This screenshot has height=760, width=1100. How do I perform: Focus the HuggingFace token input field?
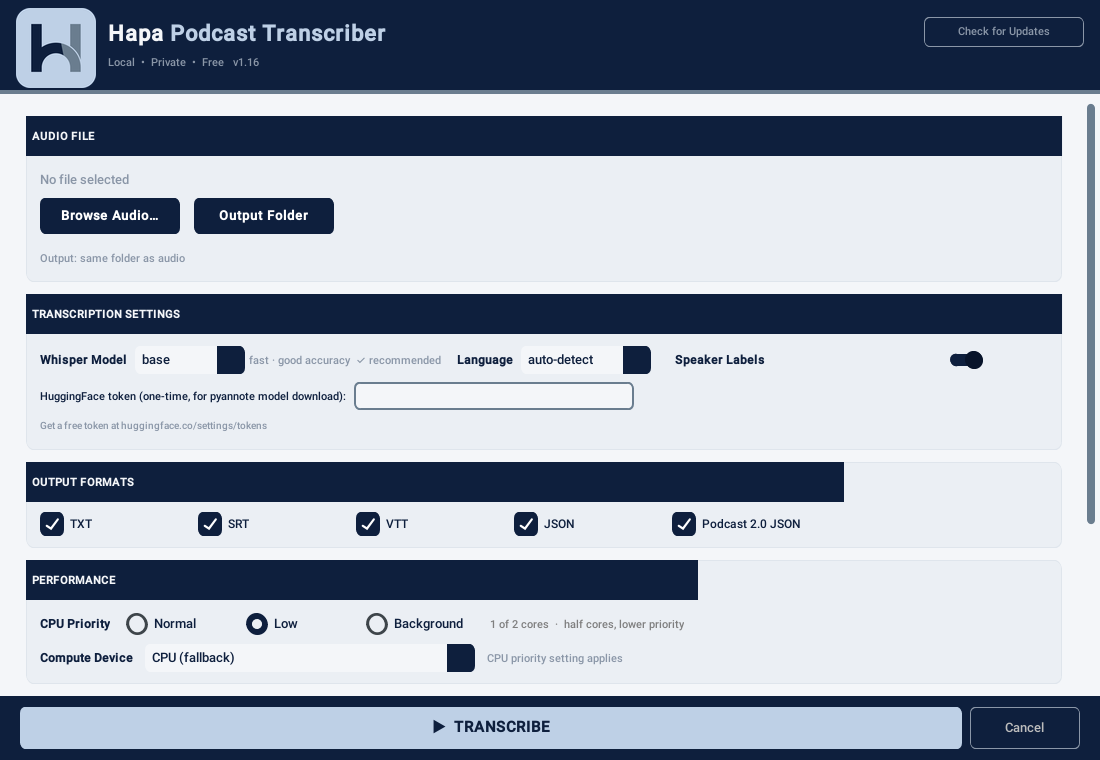point(494,396)
